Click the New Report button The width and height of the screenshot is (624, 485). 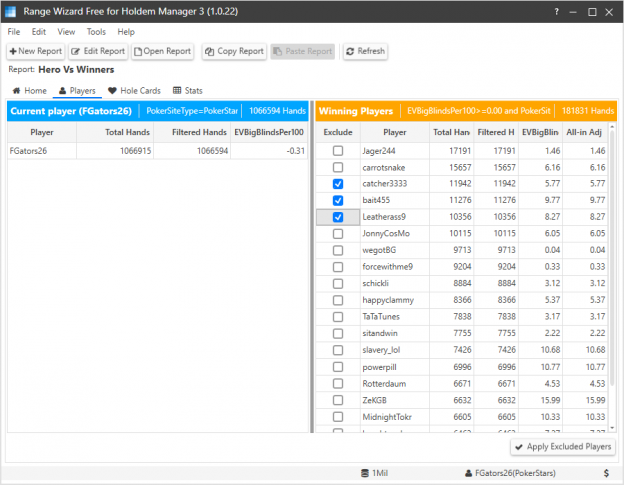coord(36,51)
